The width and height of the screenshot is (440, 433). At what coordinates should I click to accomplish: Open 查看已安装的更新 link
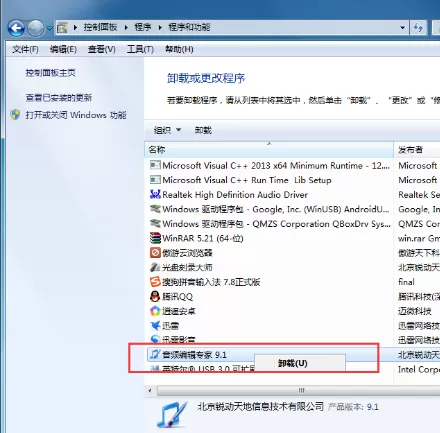coord(59,98)
